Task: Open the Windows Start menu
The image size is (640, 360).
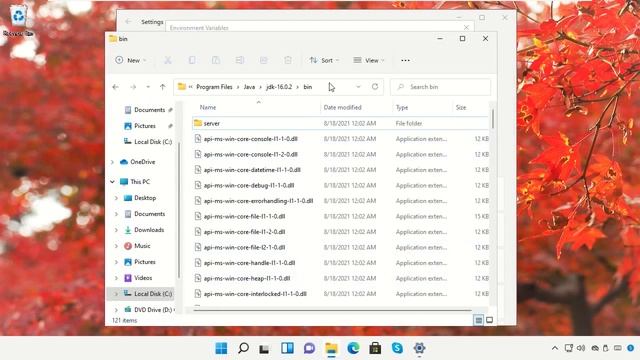Action: point(221,348)
